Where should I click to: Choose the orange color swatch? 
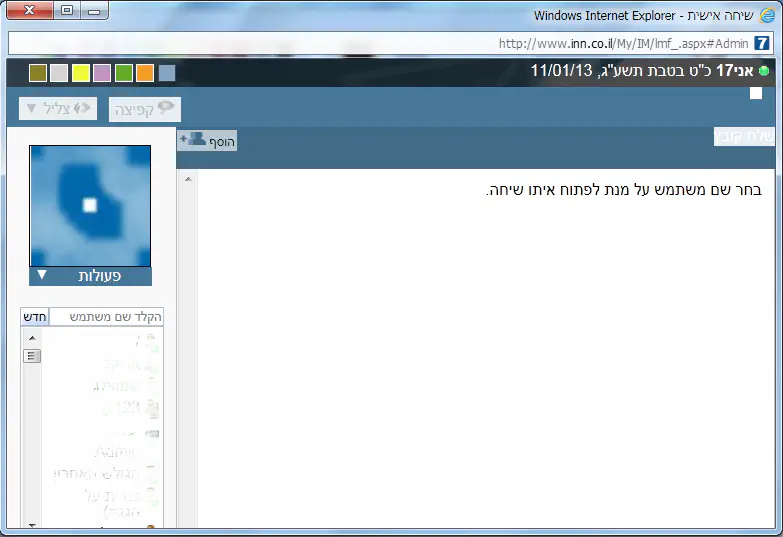click(145, 73)
